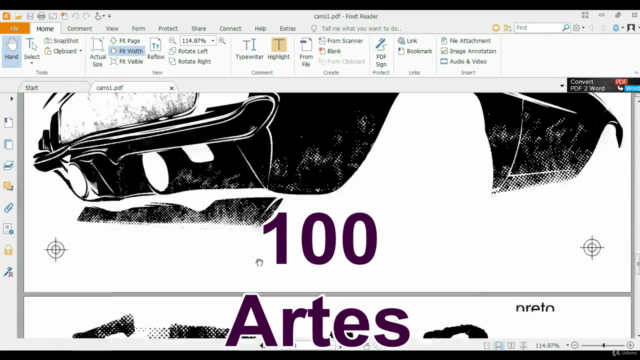
Task: Click the Open folder icon in quick access
Action: [x=18, y=16]
